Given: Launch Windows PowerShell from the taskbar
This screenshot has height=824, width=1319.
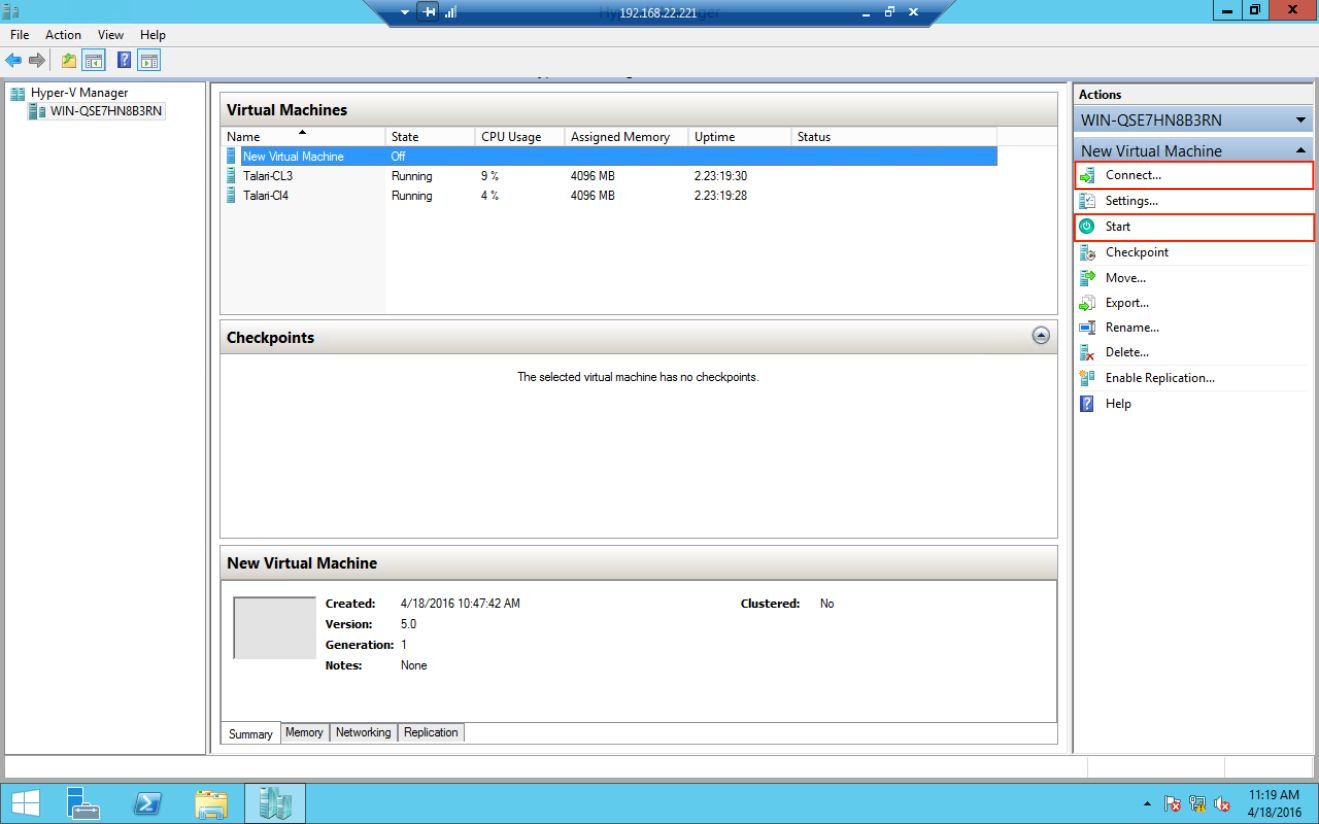Looking at the screenshot, I should click(148, 803).
